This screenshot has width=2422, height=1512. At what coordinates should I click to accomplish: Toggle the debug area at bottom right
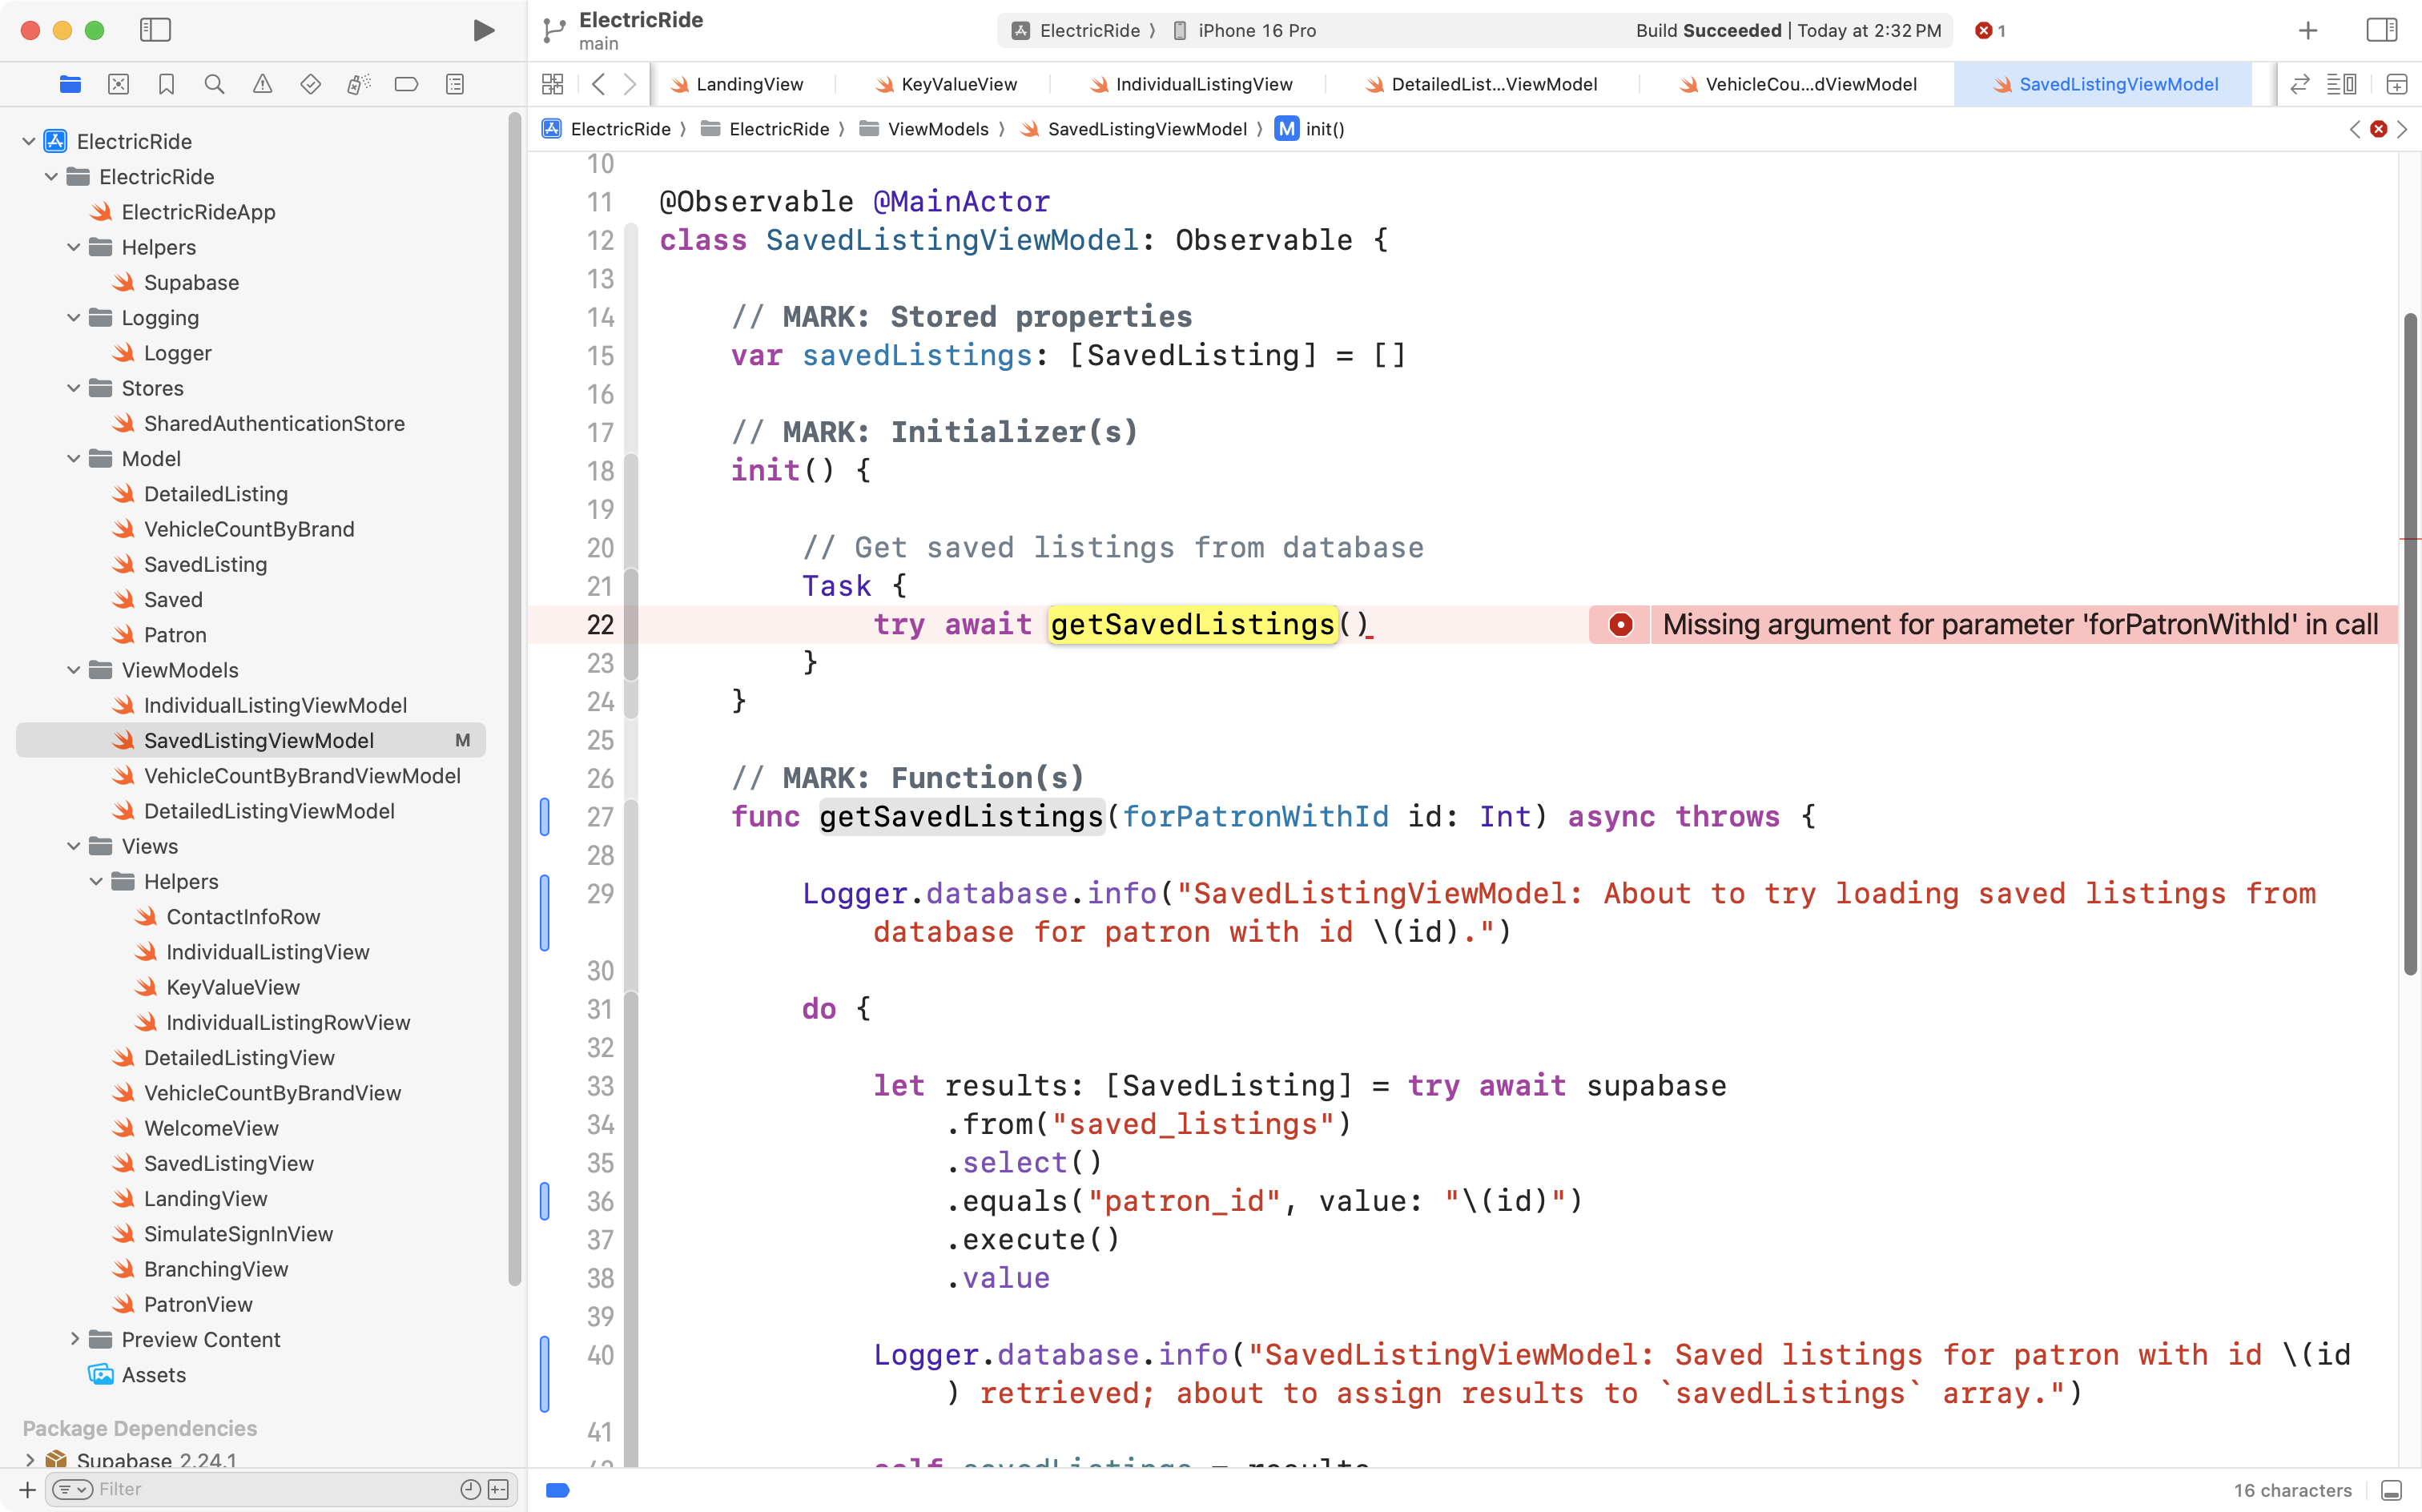(2391, 1490)
